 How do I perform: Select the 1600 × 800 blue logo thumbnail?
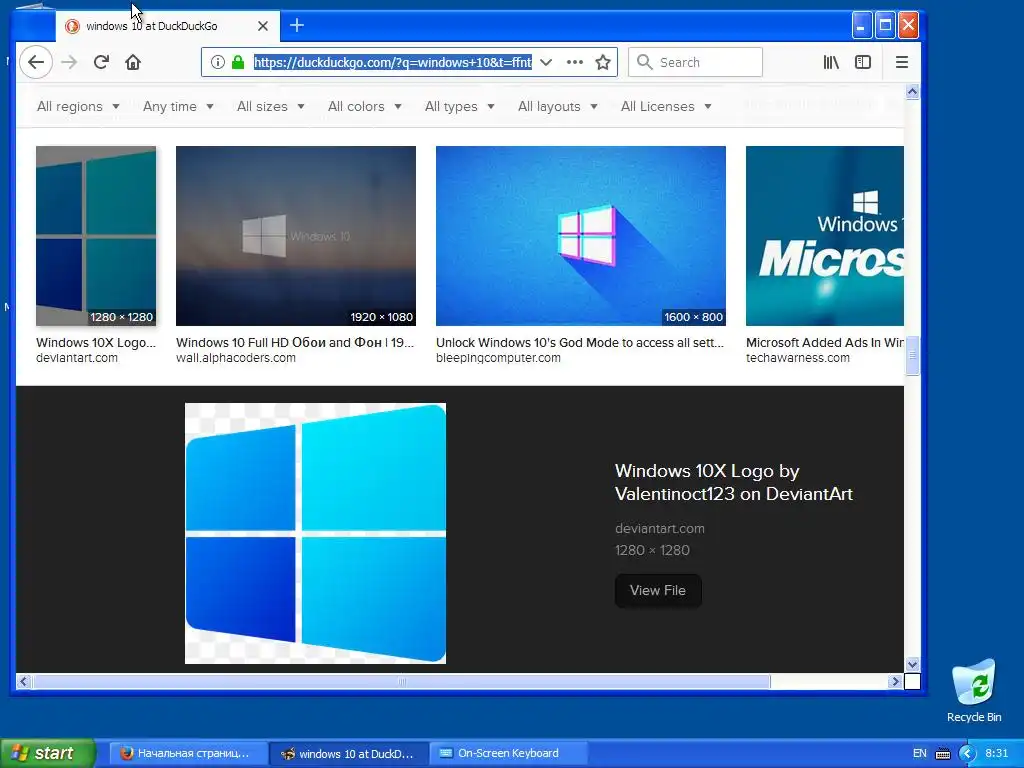click(581, 236)
